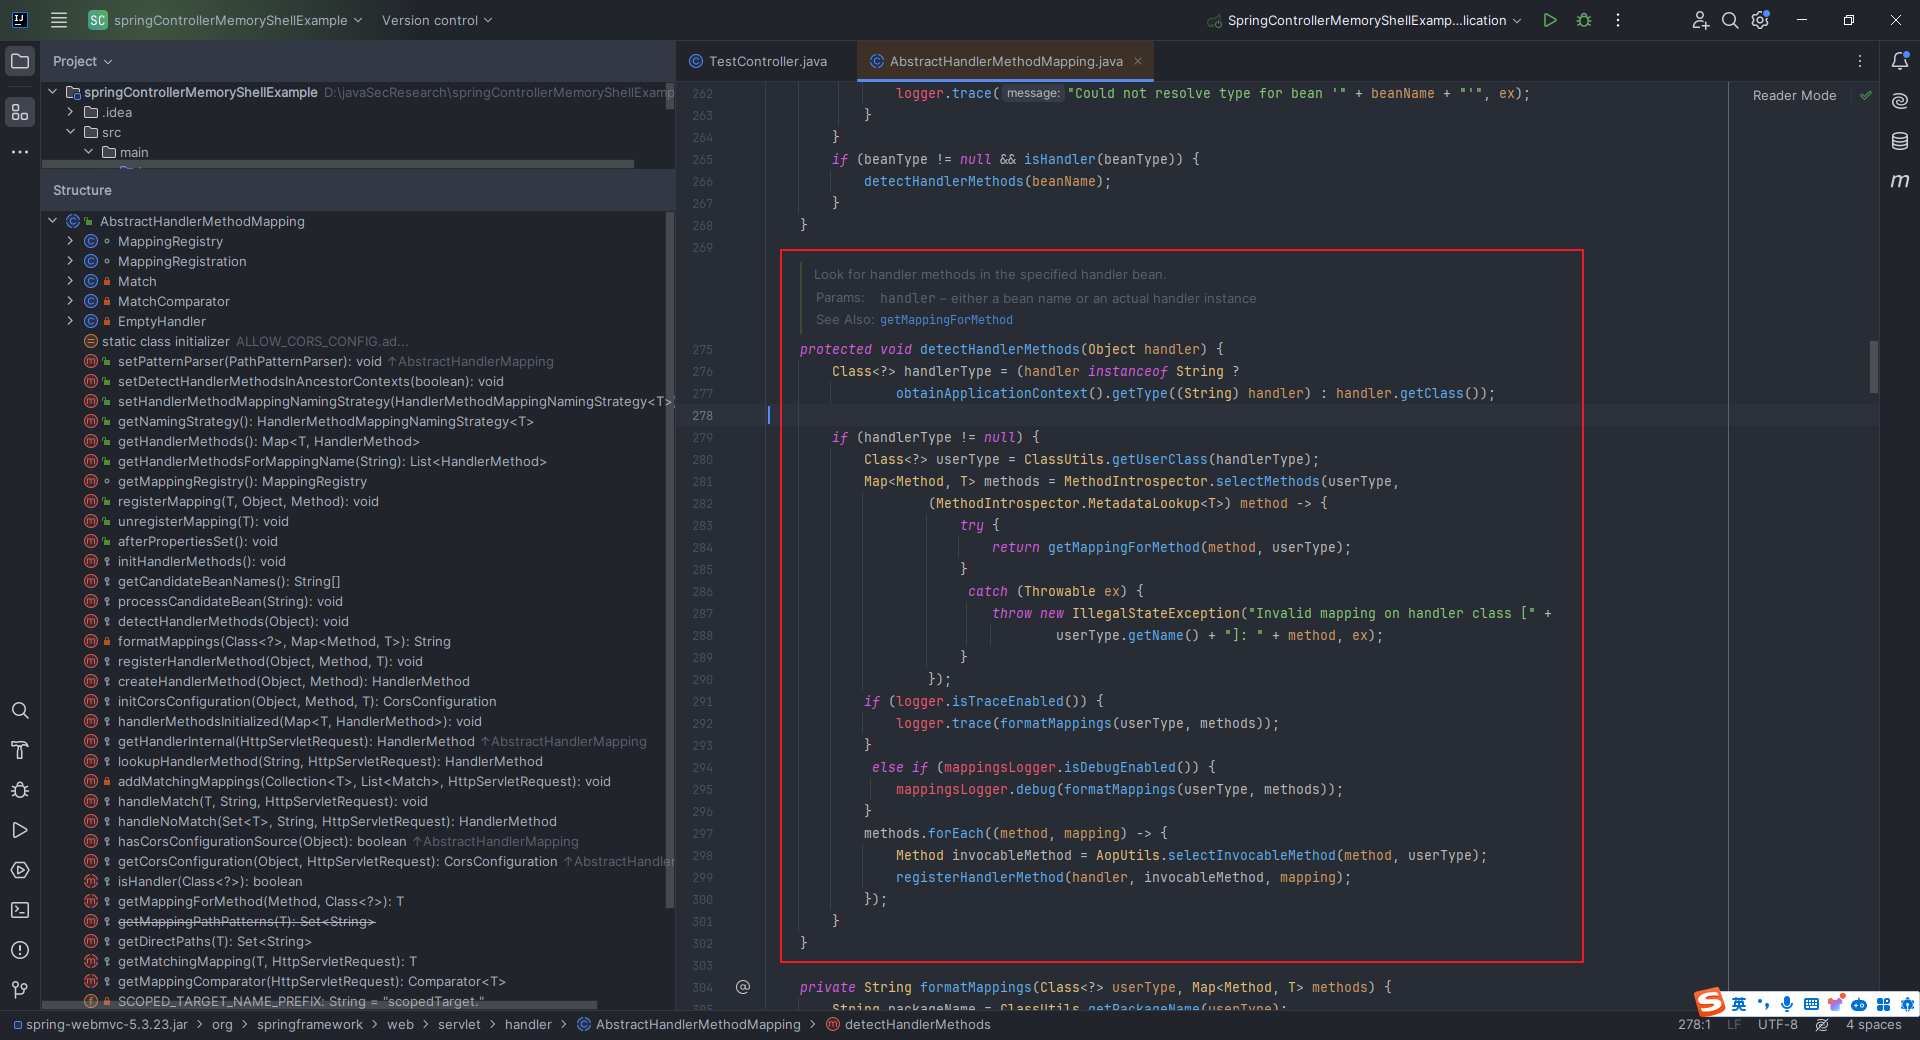Click detectHandlerMethods breadcrumb
This screenshot has width=1920, height=1040.
[x=909, y=1025]
